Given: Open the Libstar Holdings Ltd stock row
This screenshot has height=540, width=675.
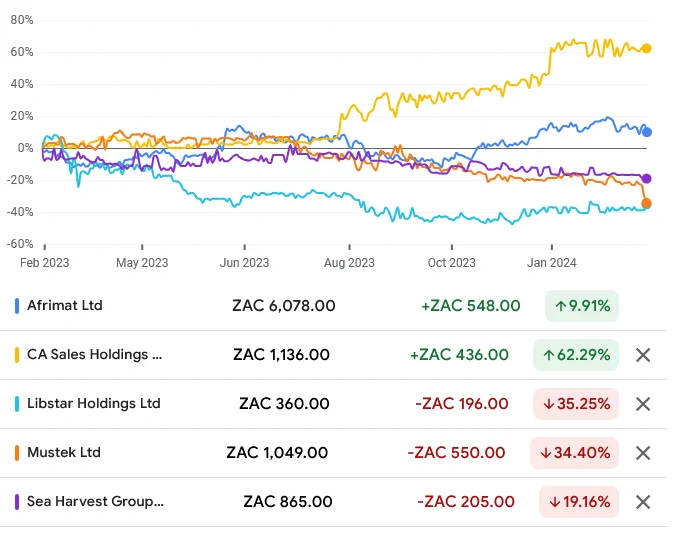Looking at the screenshot, I should point(334,404).
